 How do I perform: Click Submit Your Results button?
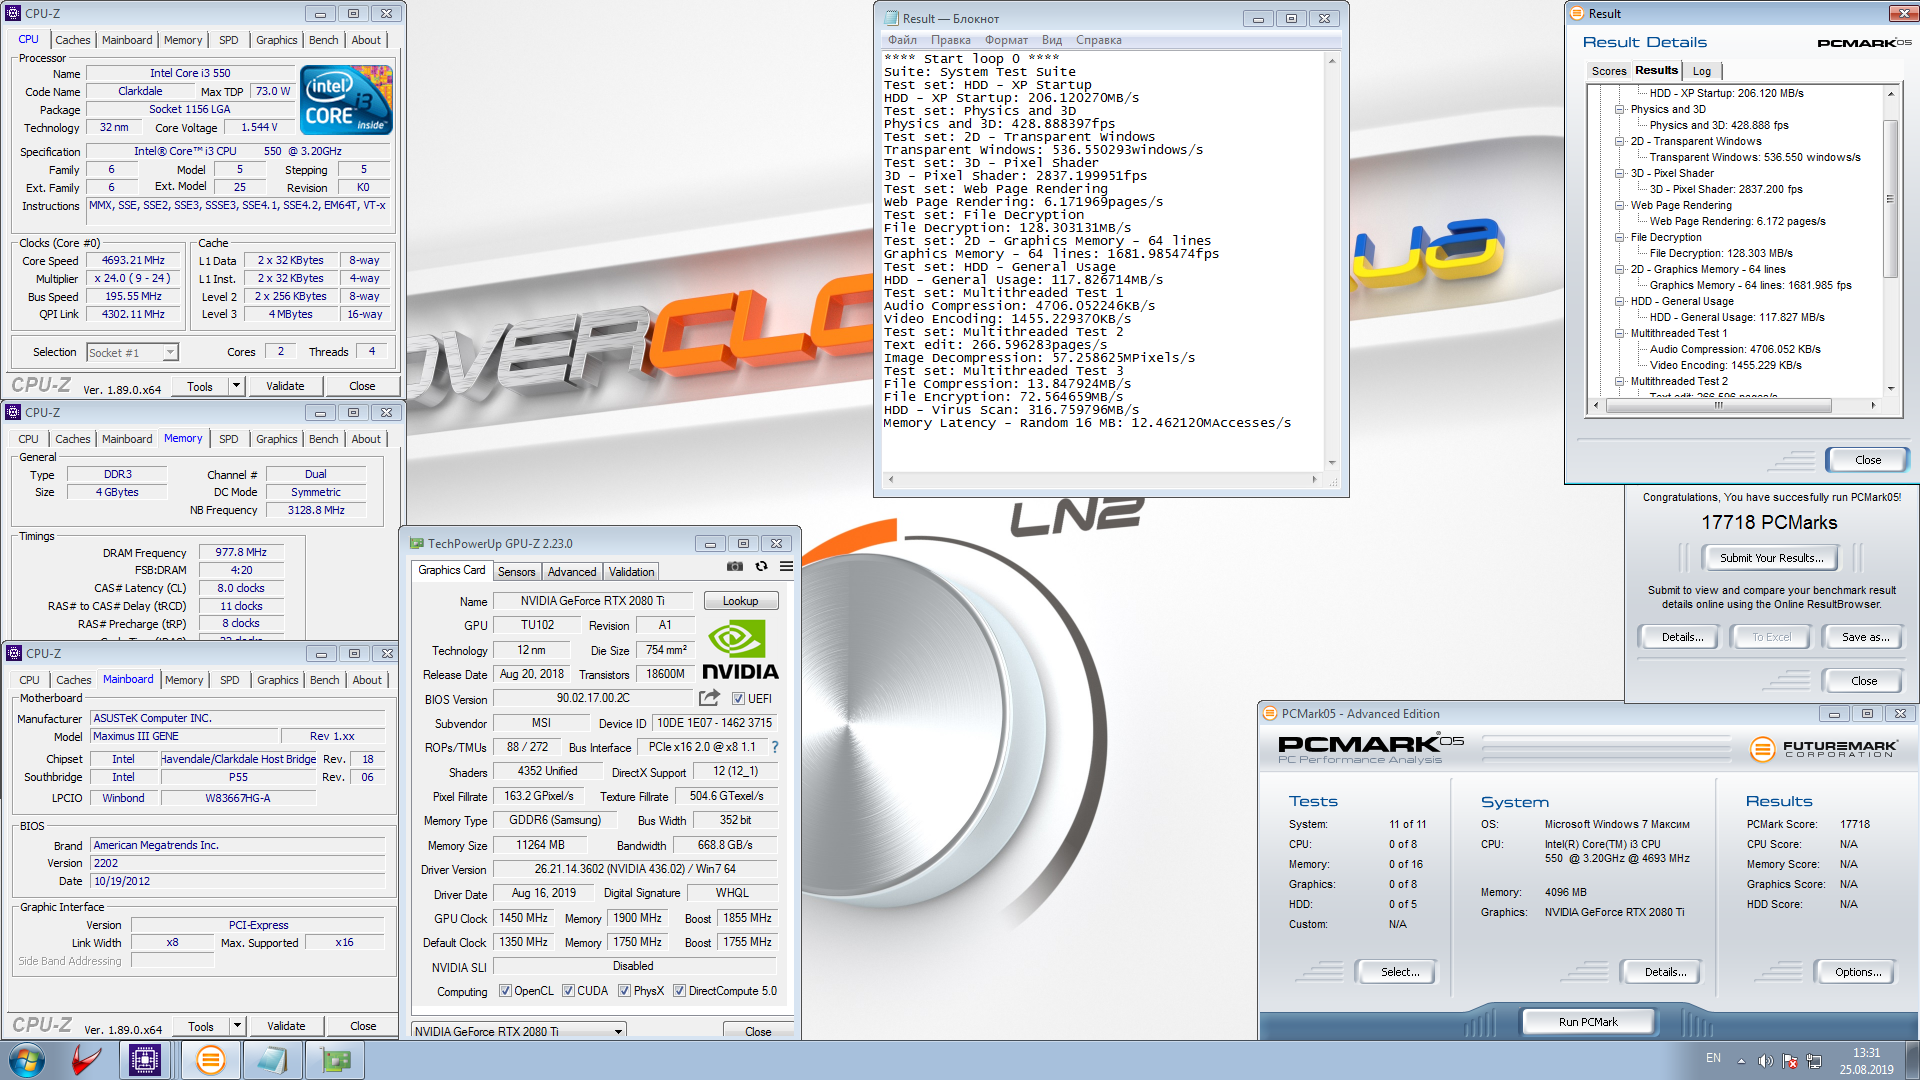[1771, 558]
